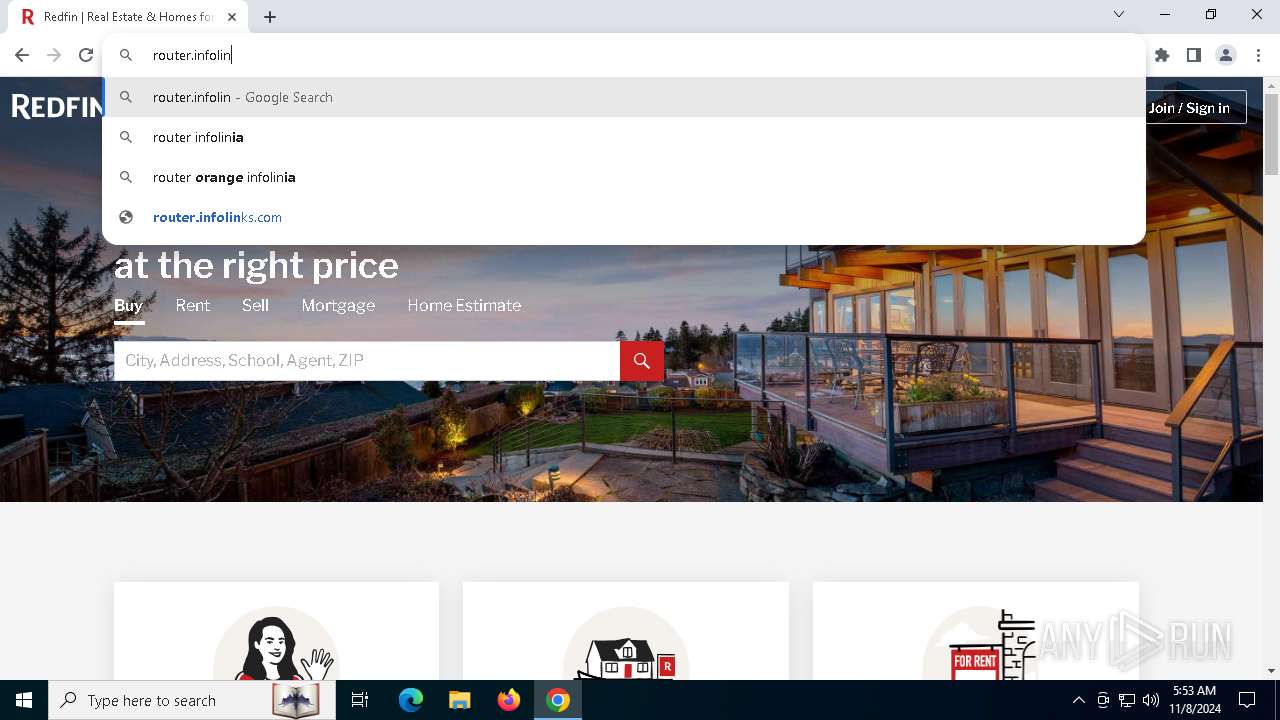Open a new tab with plus icon
The height and width of the screenshot is (720, 1280).
click(270, 17)
